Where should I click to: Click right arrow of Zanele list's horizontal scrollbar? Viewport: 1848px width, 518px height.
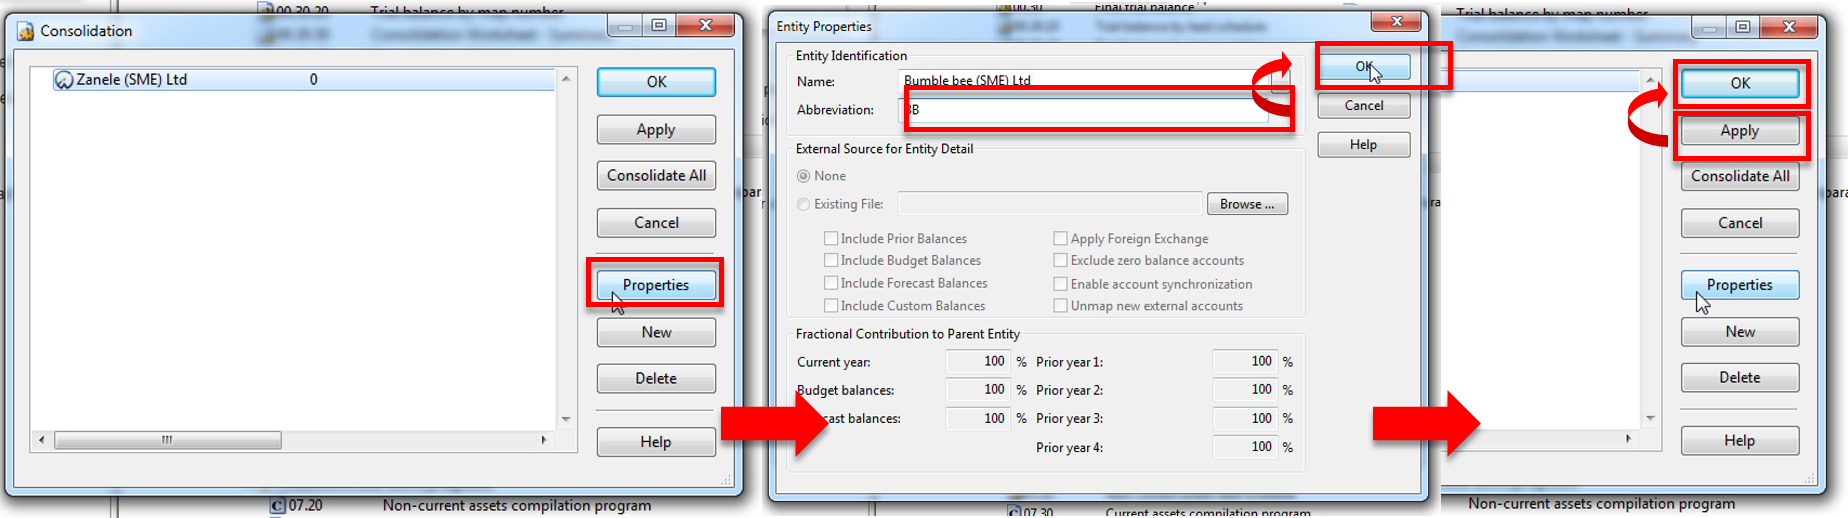[544, 440]
